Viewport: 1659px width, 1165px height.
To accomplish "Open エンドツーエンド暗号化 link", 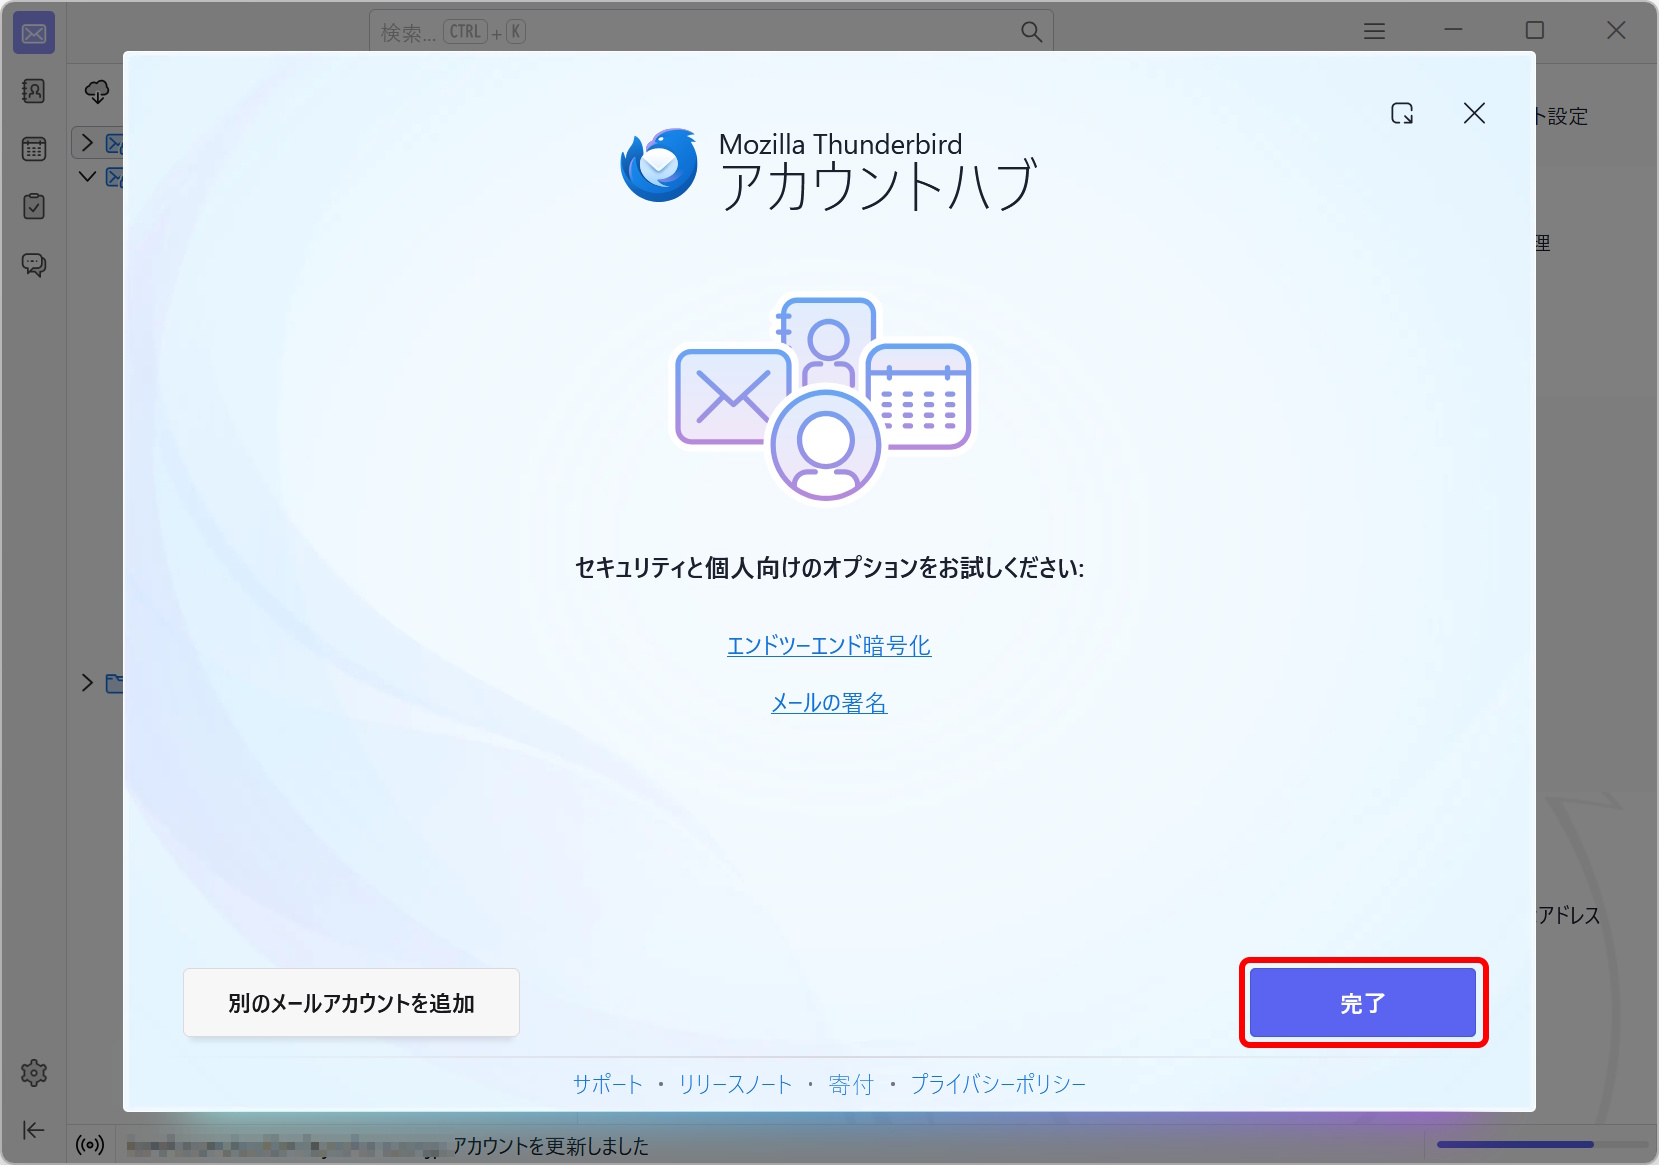I will click(x=829, y=646).
